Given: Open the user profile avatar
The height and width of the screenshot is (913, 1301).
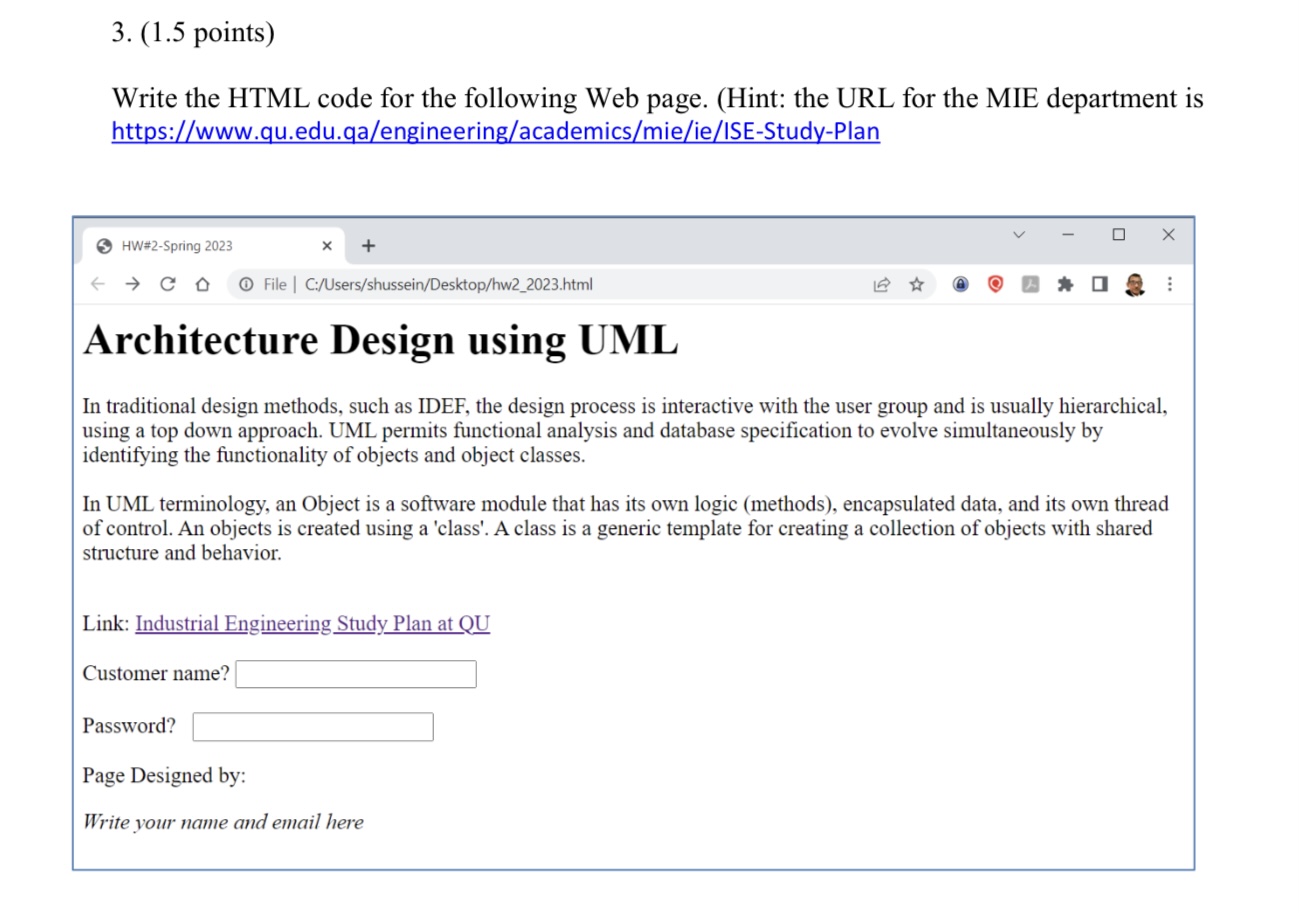Looking at the screenshot, I should pos(1134,285).
